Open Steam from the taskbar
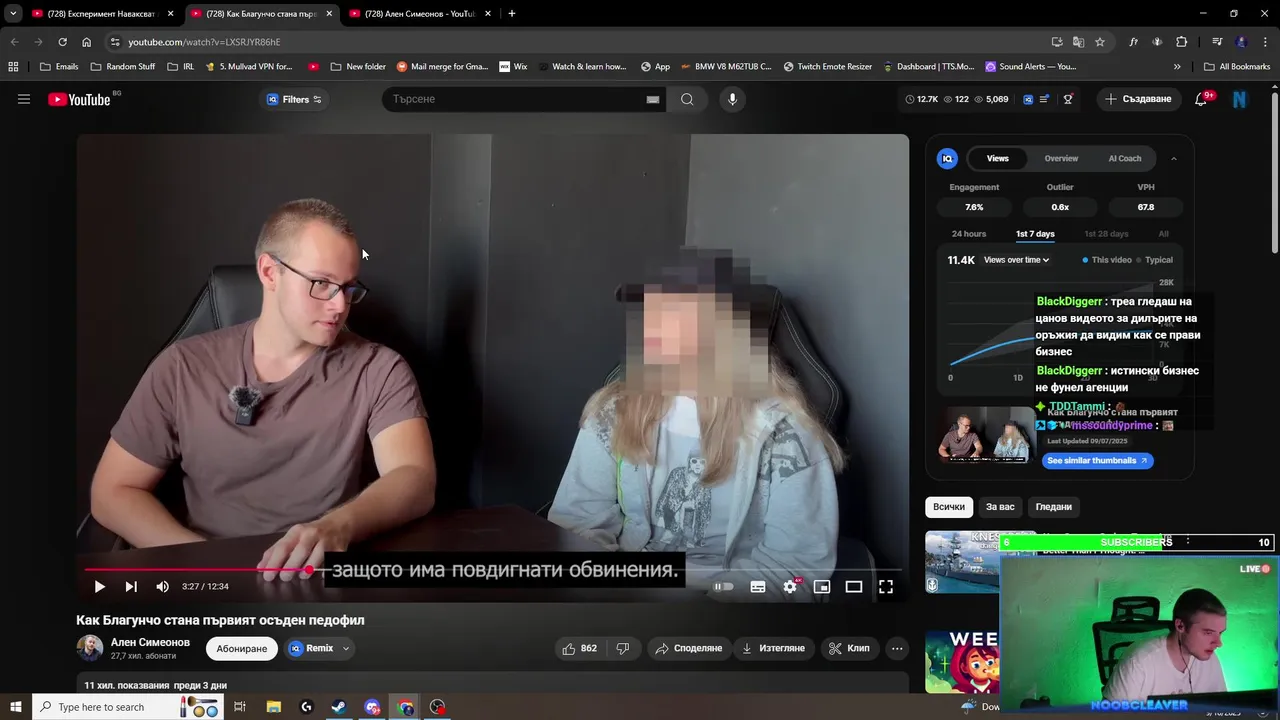The image size is (1280, 720). click(x=339, y=707)
